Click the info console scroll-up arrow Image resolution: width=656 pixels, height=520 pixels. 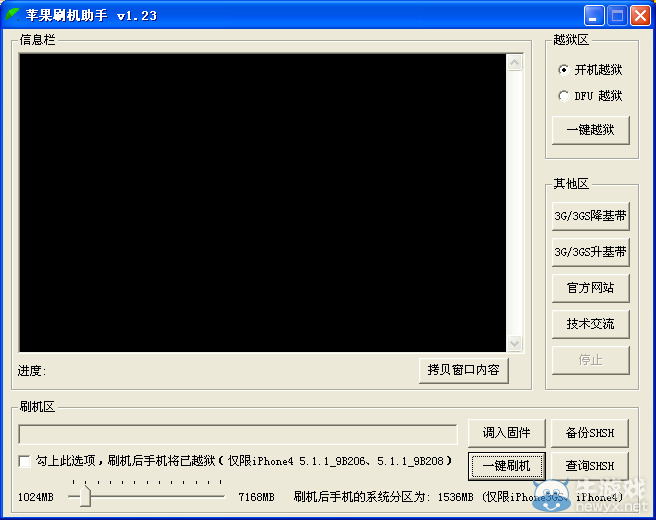[x=515, y=63]
